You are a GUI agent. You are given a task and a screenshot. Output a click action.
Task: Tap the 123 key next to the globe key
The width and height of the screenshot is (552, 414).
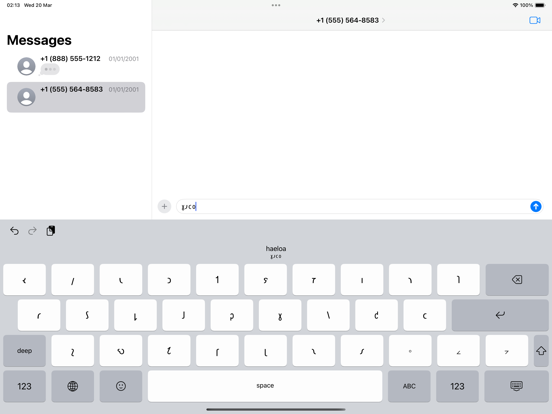(24, 386)
